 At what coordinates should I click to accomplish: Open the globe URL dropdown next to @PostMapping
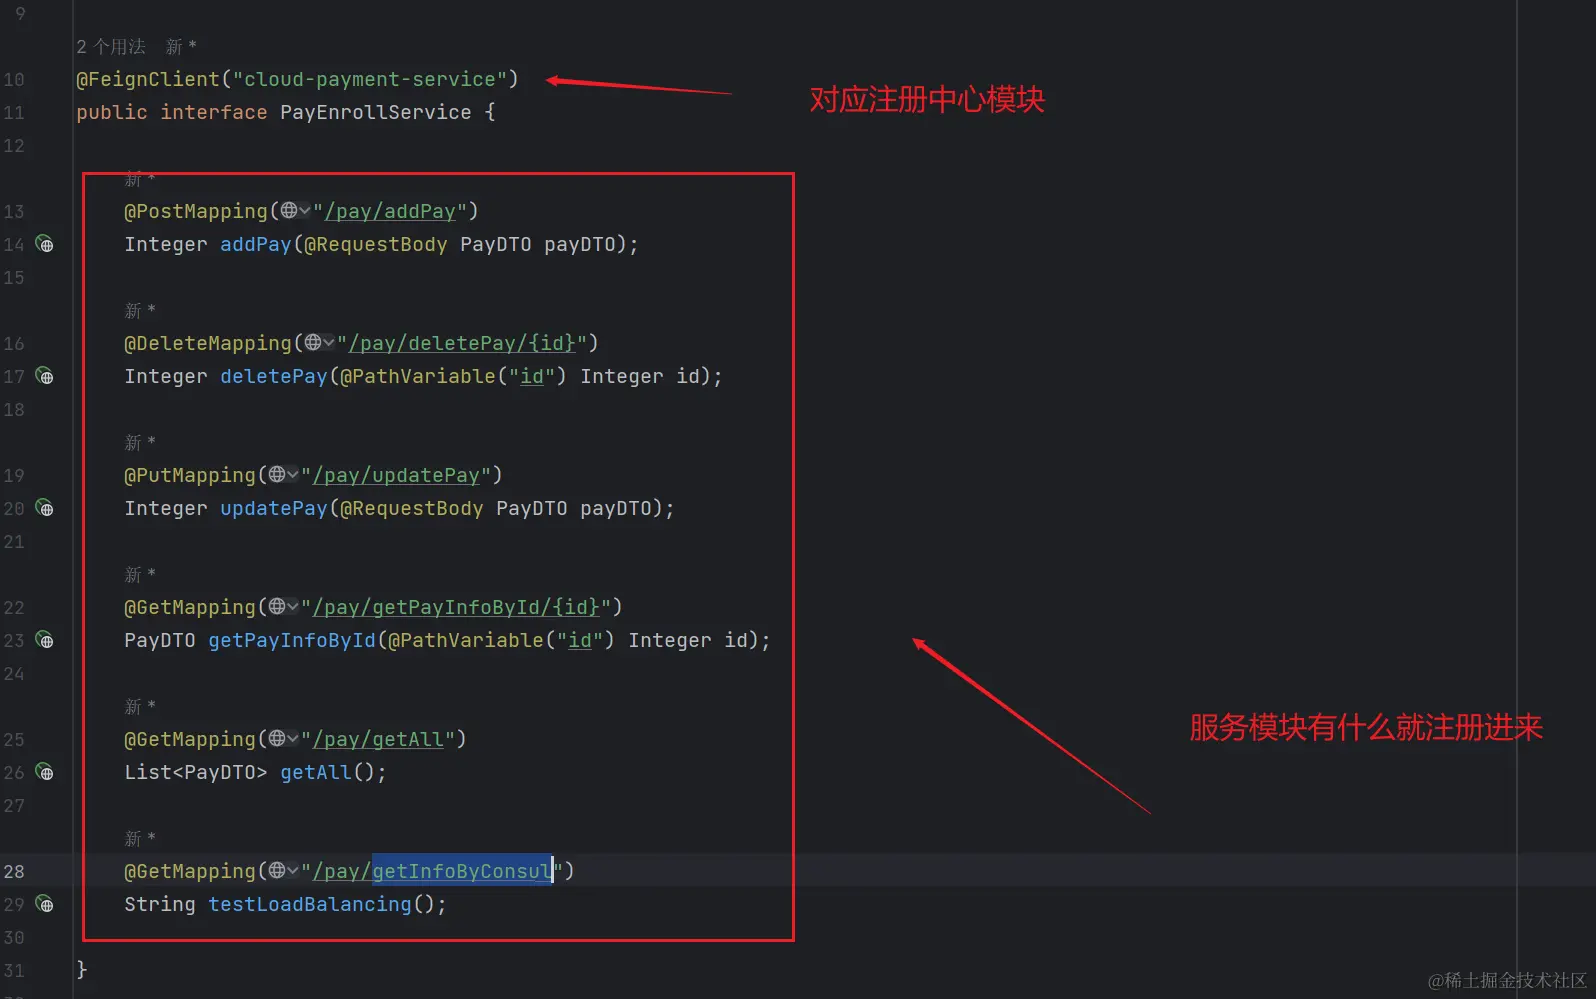pos(295,211)
